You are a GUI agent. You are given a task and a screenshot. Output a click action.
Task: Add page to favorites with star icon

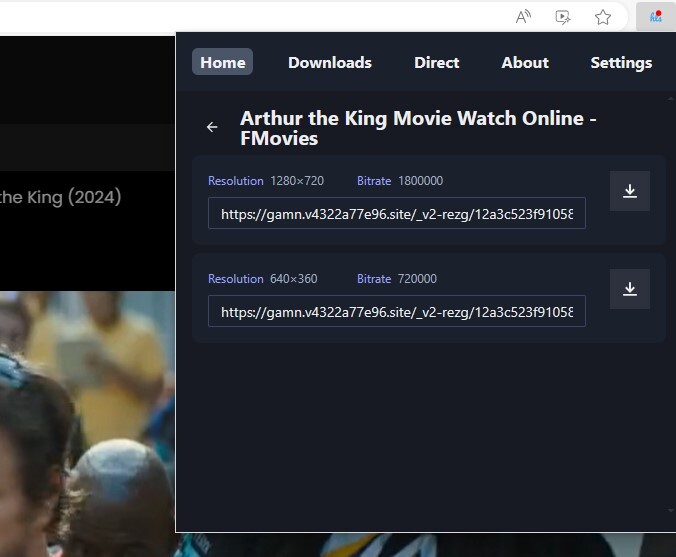603,17
